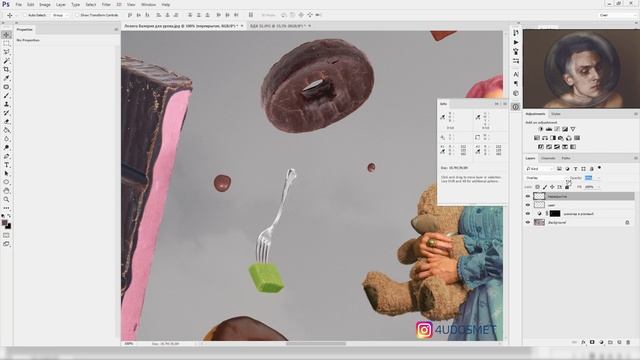Select the Clone Stamp tool
Viewport: 640px width, 360px height.
[x=6, y=104]
